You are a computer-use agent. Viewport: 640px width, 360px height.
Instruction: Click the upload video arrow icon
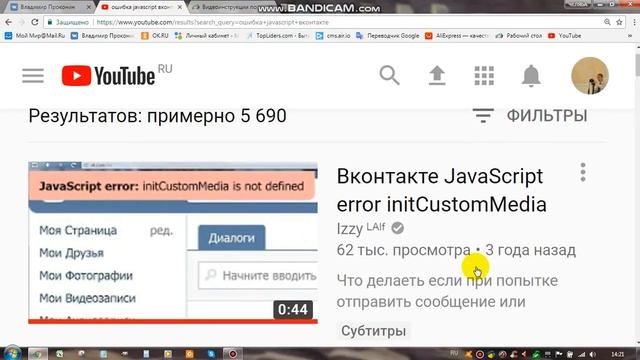point(437,76)
